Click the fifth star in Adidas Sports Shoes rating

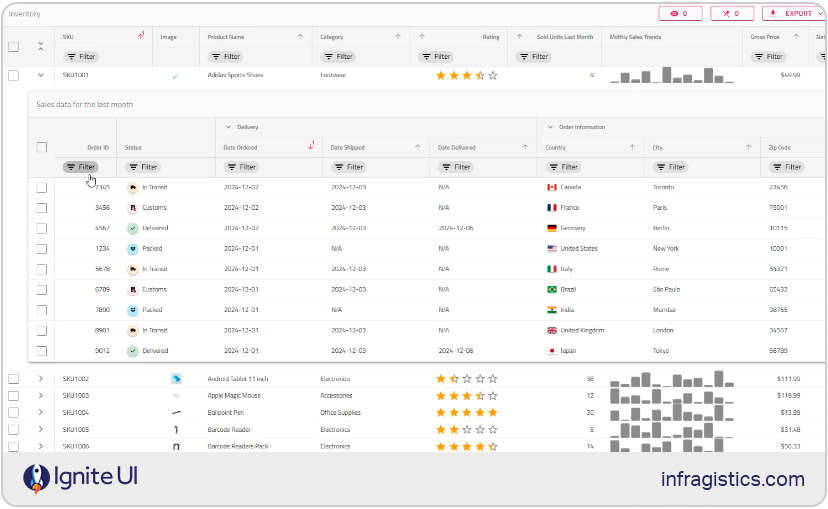point(492,75)
